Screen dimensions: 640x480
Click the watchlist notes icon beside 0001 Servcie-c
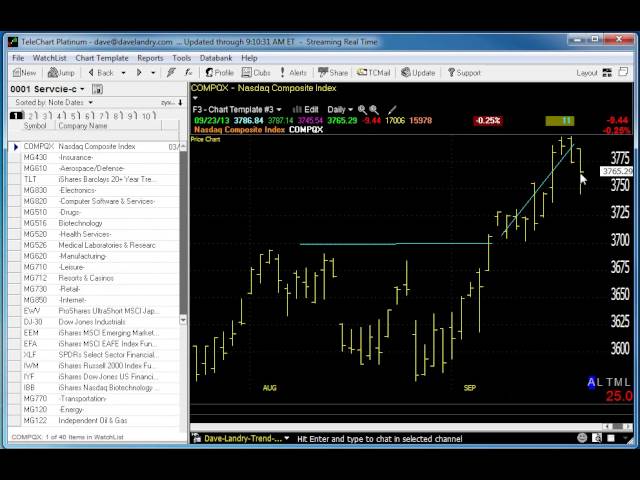coord(97,89)
